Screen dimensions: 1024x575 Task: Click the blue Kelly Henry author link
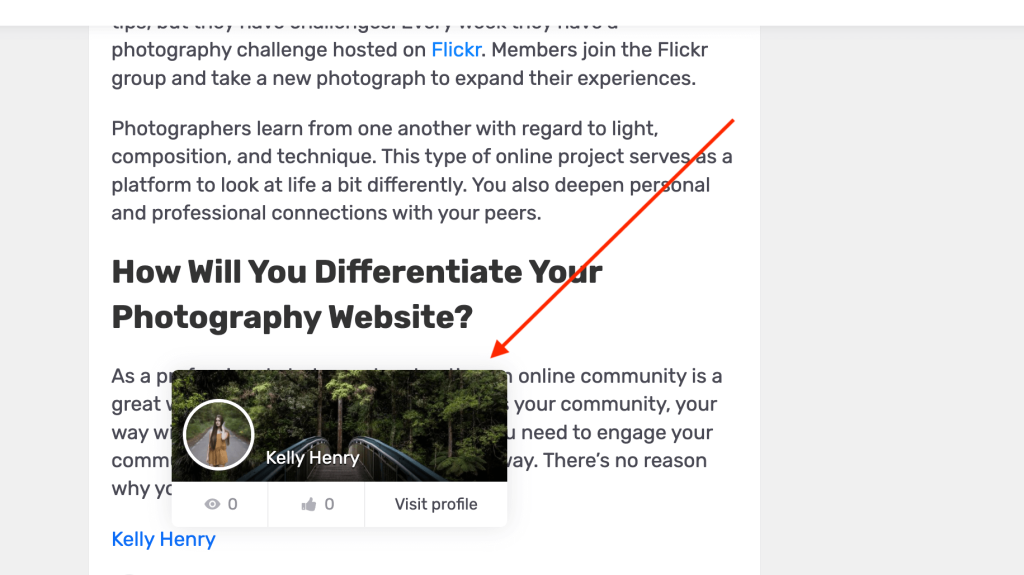click(x=163, y=539)
